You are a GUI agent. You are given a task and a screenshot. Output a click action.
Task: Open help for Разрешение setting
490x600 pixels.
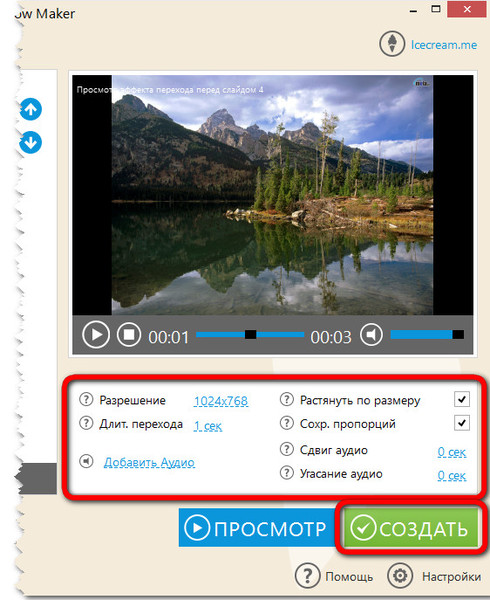click(x=86, y=399)
